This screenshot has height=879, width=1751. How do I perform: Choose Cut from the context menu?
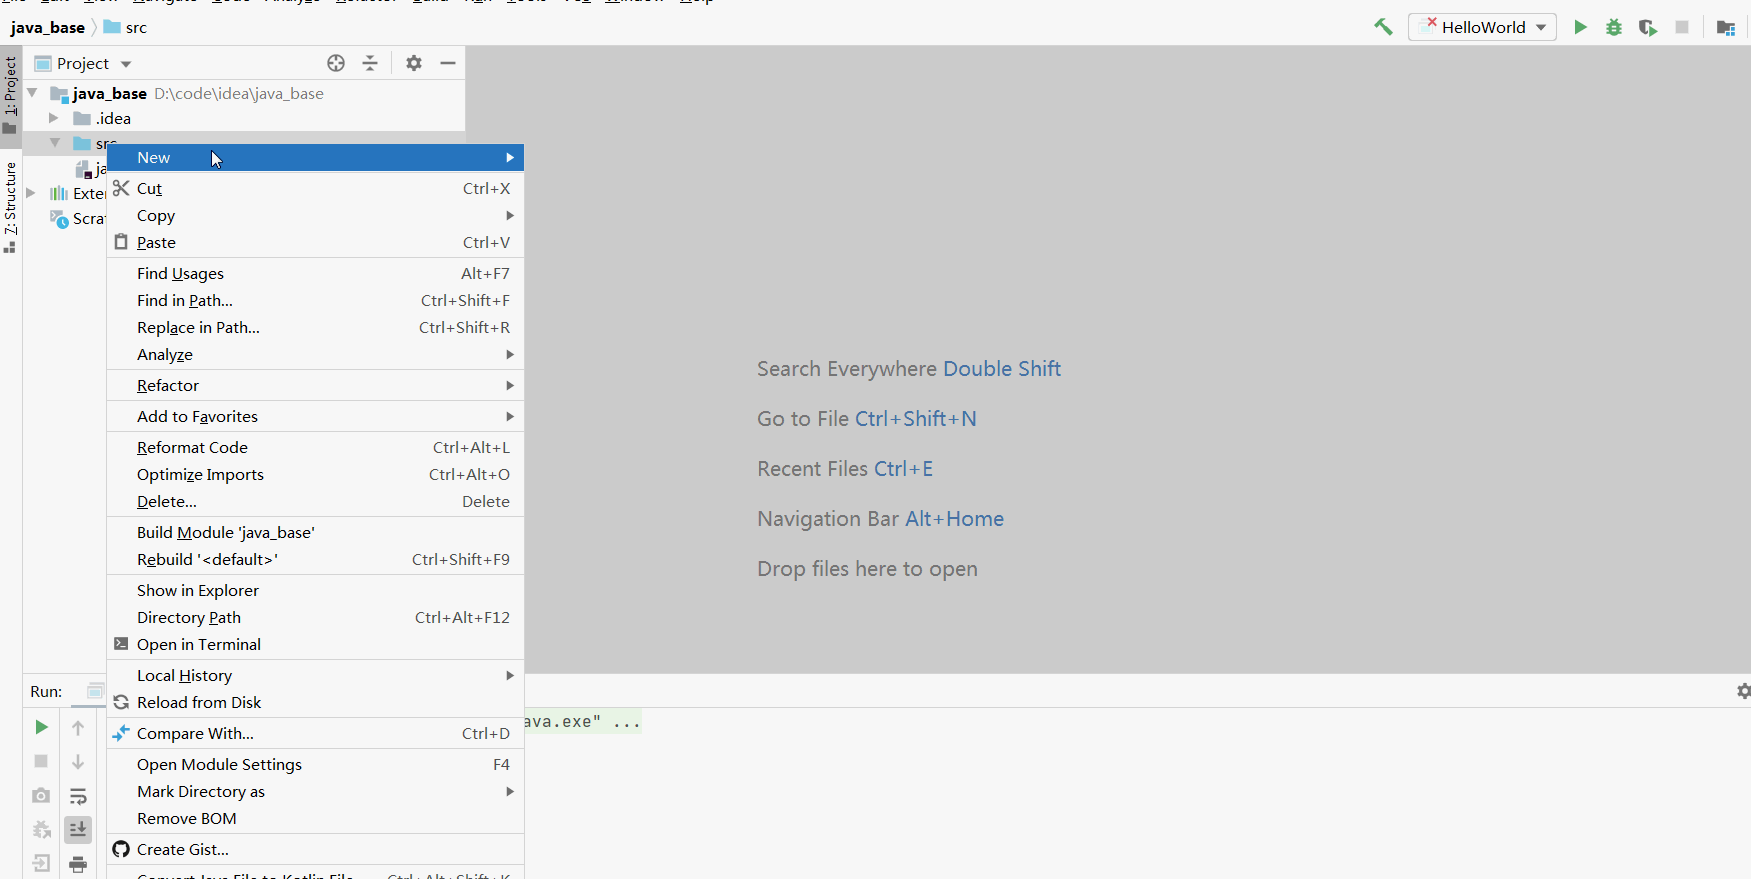pos(315,189)
